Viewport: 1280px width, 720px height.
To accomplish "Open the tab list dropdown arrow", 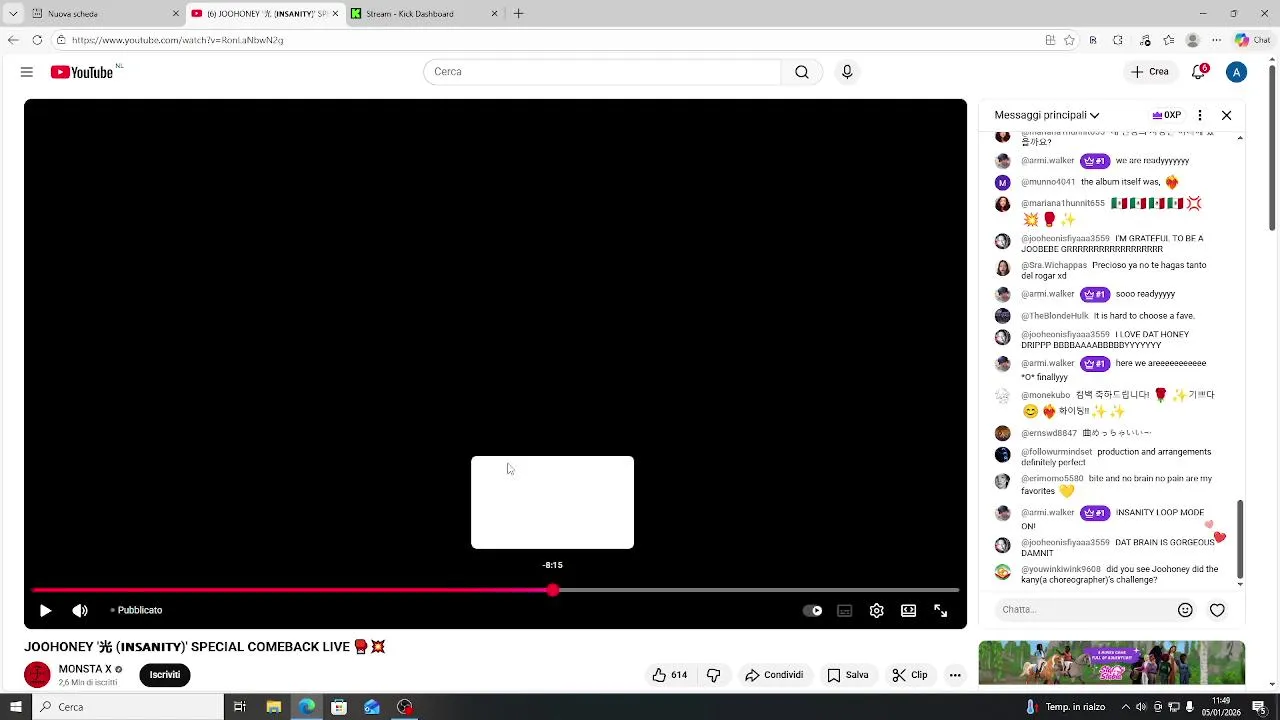I will pyautogui.click(x=13, y=14).
